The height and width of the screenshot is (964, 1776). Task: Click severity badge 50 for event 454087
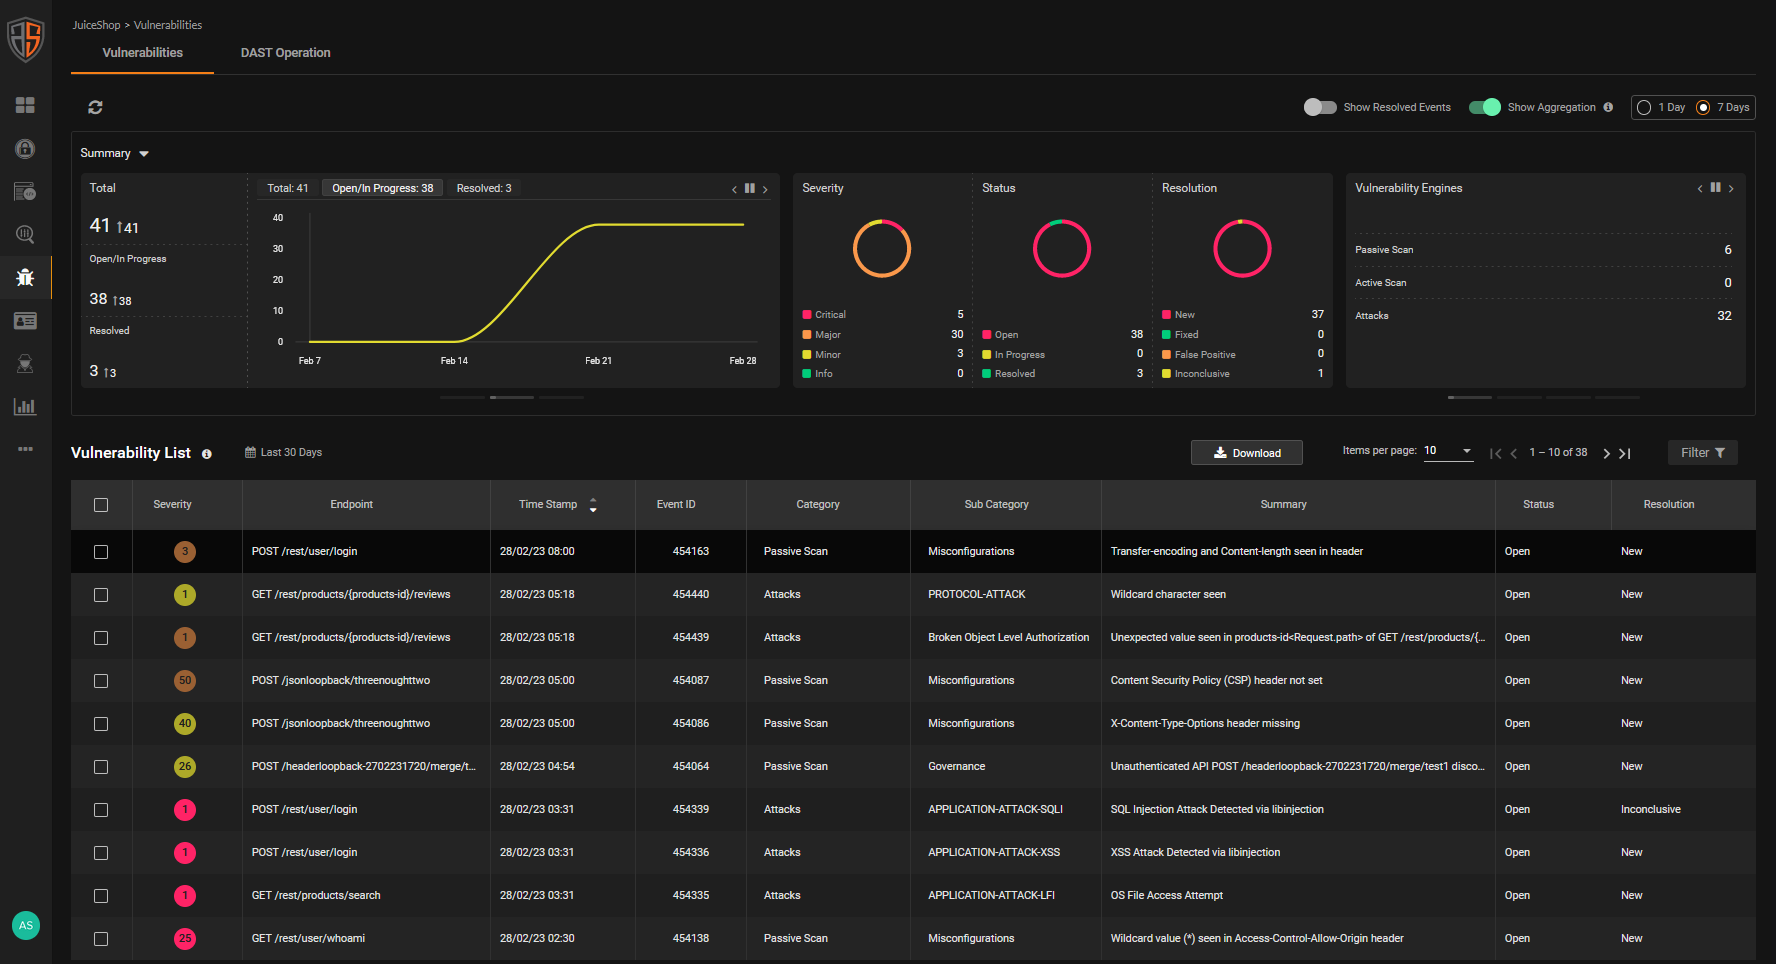coord(185,681)
